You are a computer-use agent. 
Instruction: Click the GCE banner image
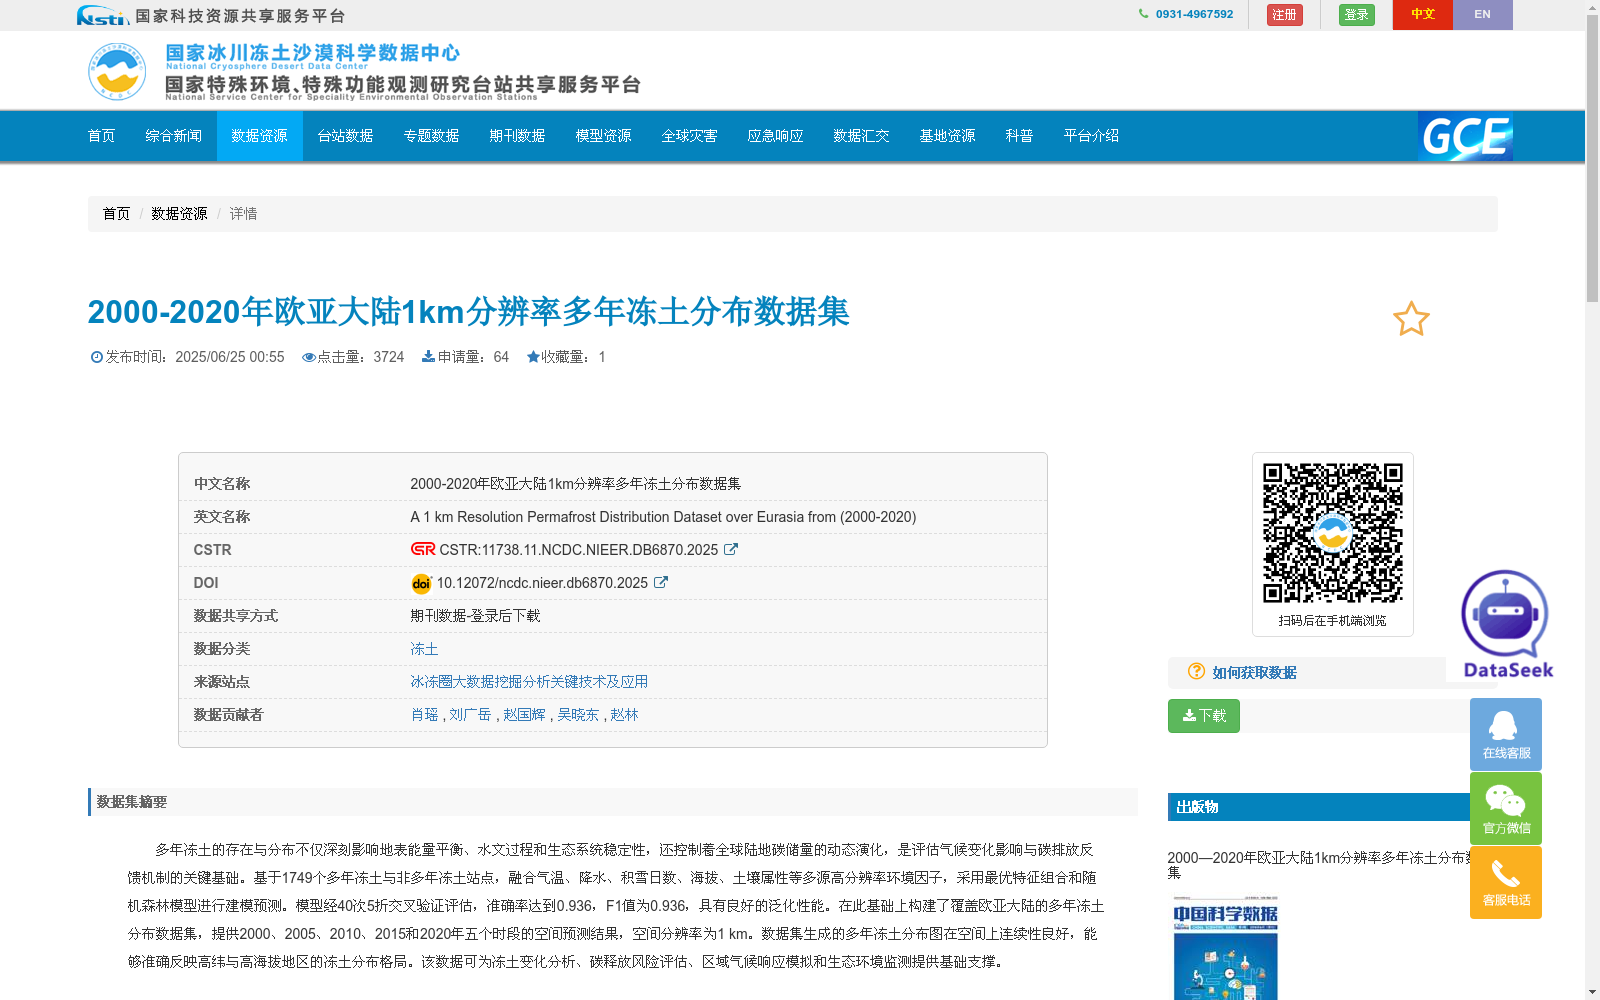[x=1465, y=136]
